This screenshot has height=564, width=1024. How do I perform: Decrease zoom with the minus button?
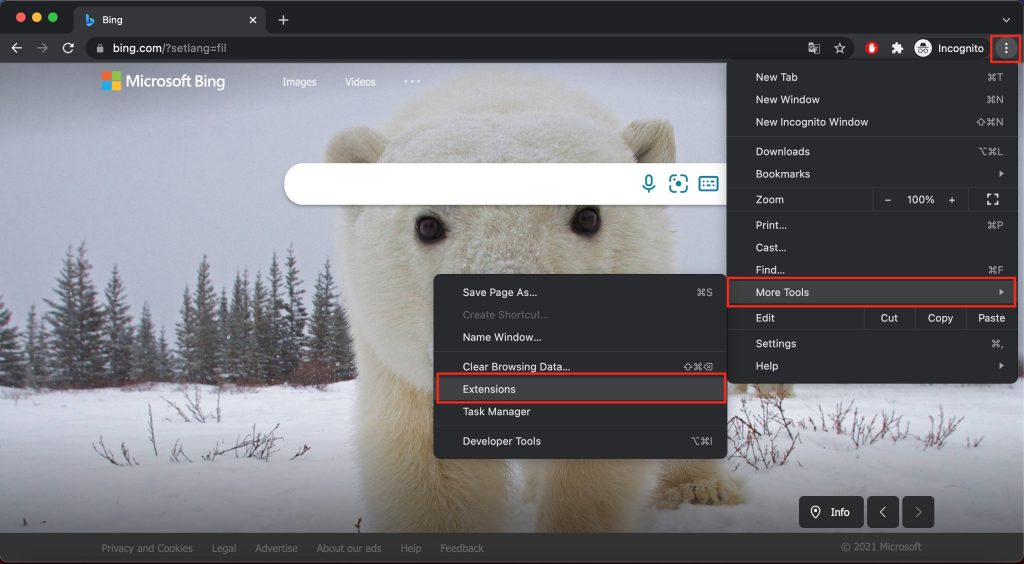click(x=887, y=200)
